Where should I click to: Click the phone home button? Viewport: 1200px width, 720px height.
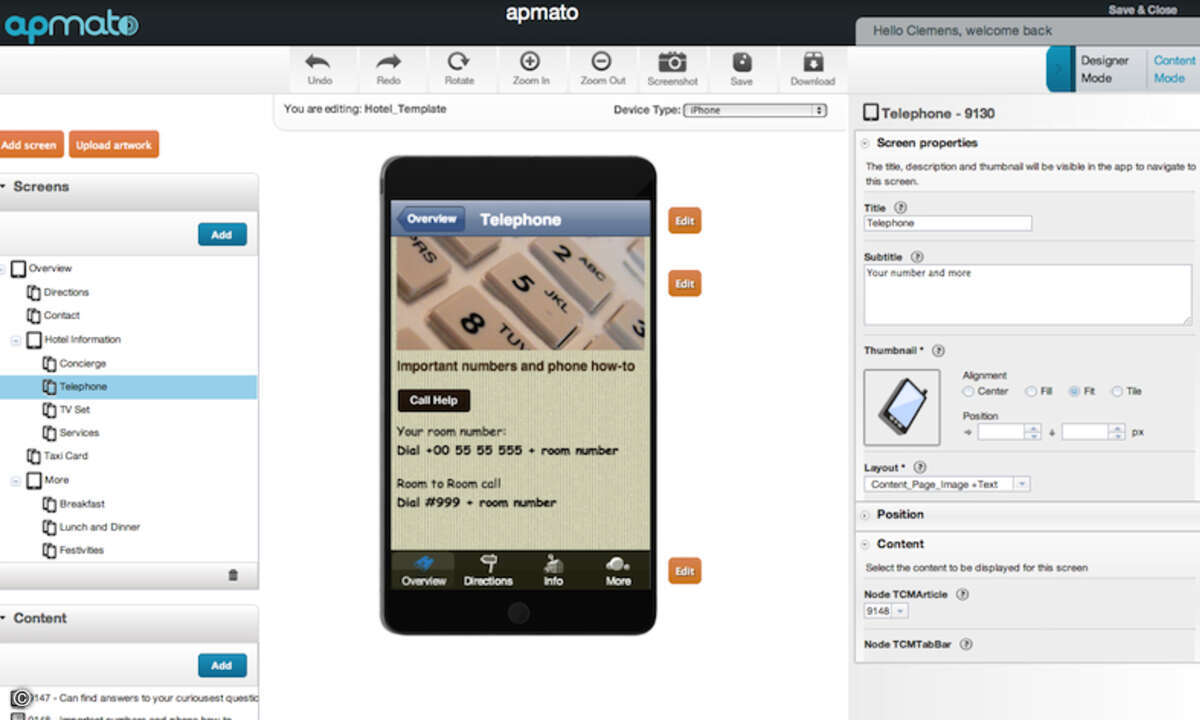click(x=517, y=611)
